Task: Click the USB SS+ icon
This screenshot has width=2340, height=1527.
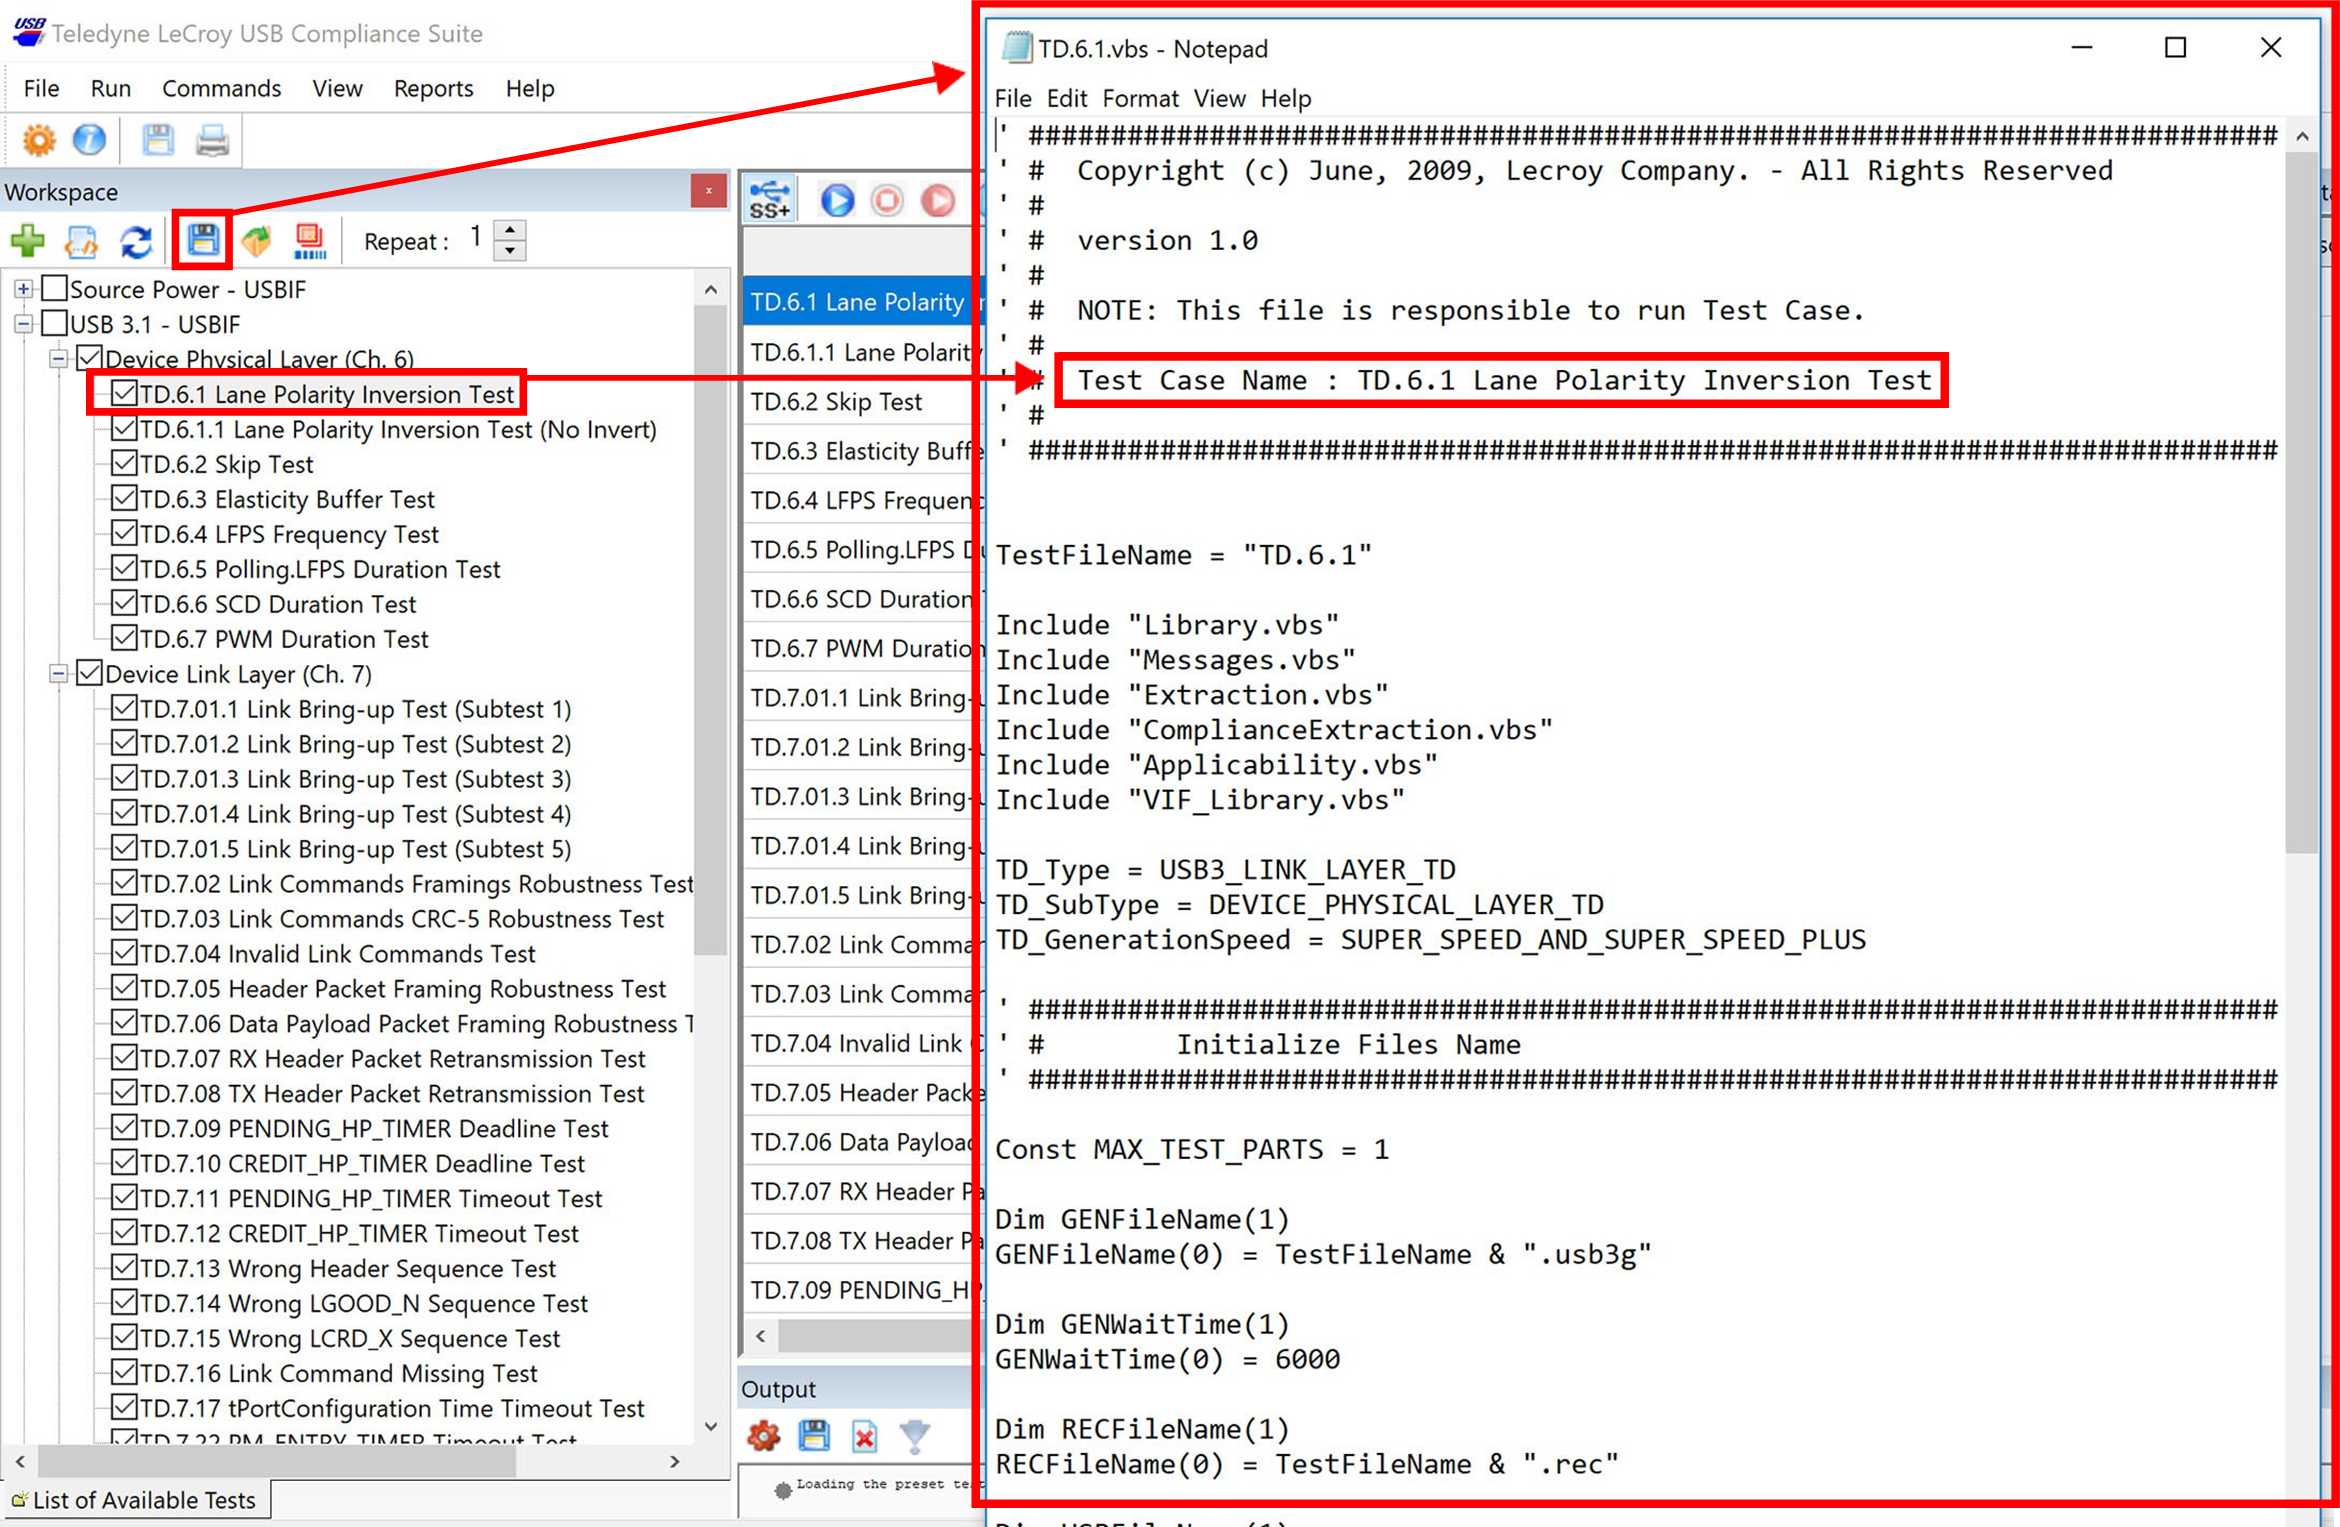Action: click(770, 200)
